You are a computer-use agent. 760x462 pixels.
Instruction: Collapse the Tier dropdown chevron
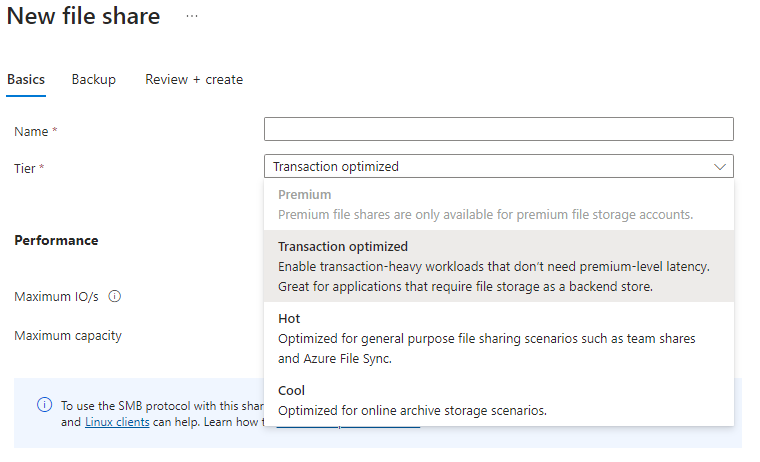(720, 167)
